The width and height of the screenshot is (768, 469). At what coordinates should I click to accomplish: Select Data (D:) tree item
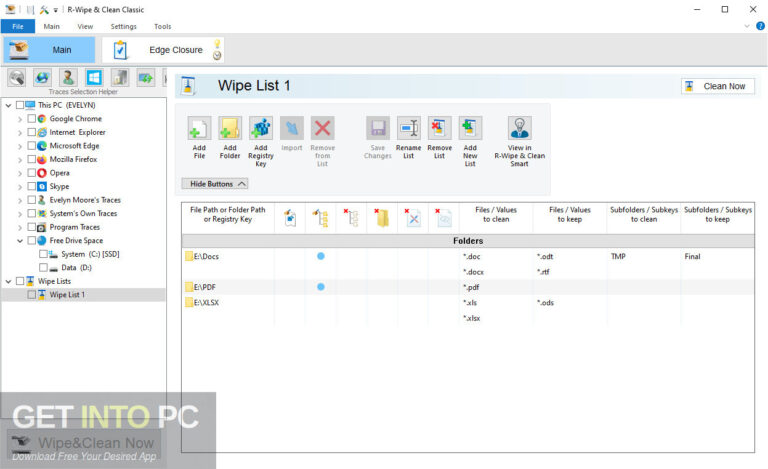[76, 268]
